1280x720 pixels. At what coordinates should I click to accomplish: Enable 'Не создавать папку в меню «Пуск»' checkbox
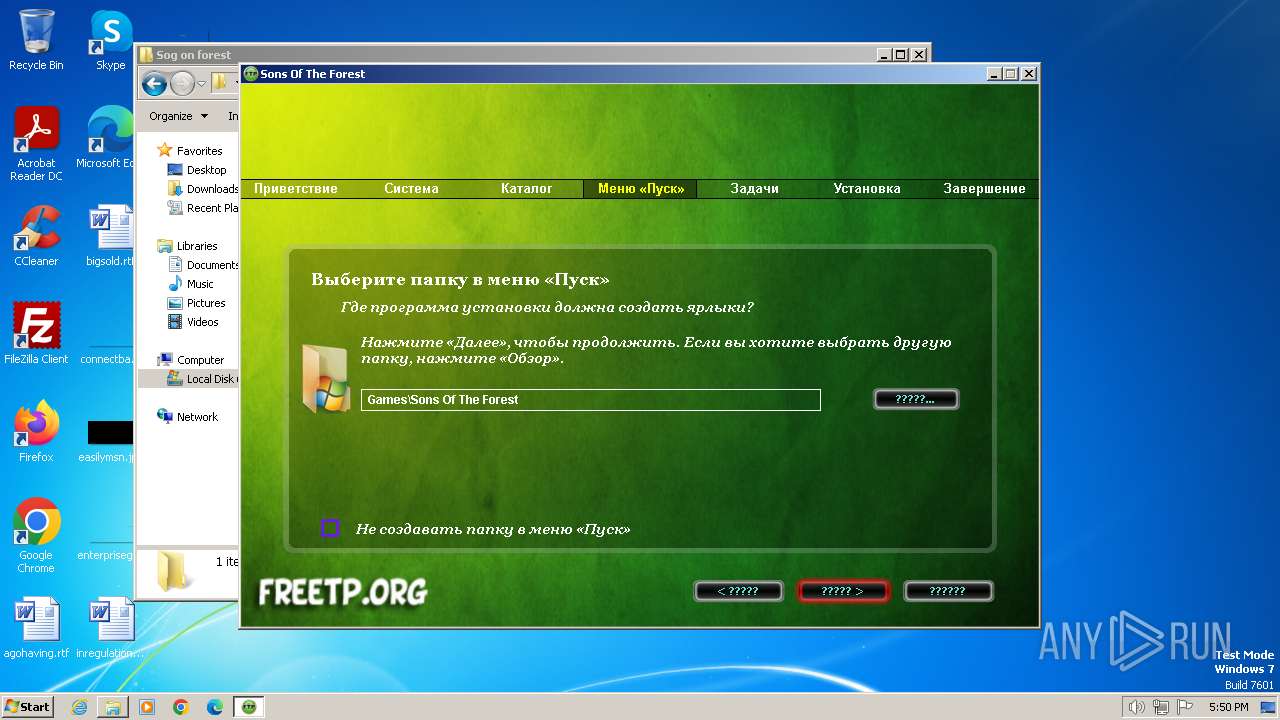click(x=330, y=528)
